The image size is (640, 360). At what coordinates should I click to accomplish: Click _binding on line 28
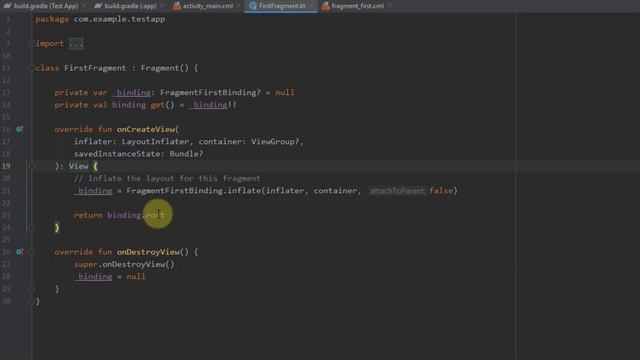click(x=93, y=276)
